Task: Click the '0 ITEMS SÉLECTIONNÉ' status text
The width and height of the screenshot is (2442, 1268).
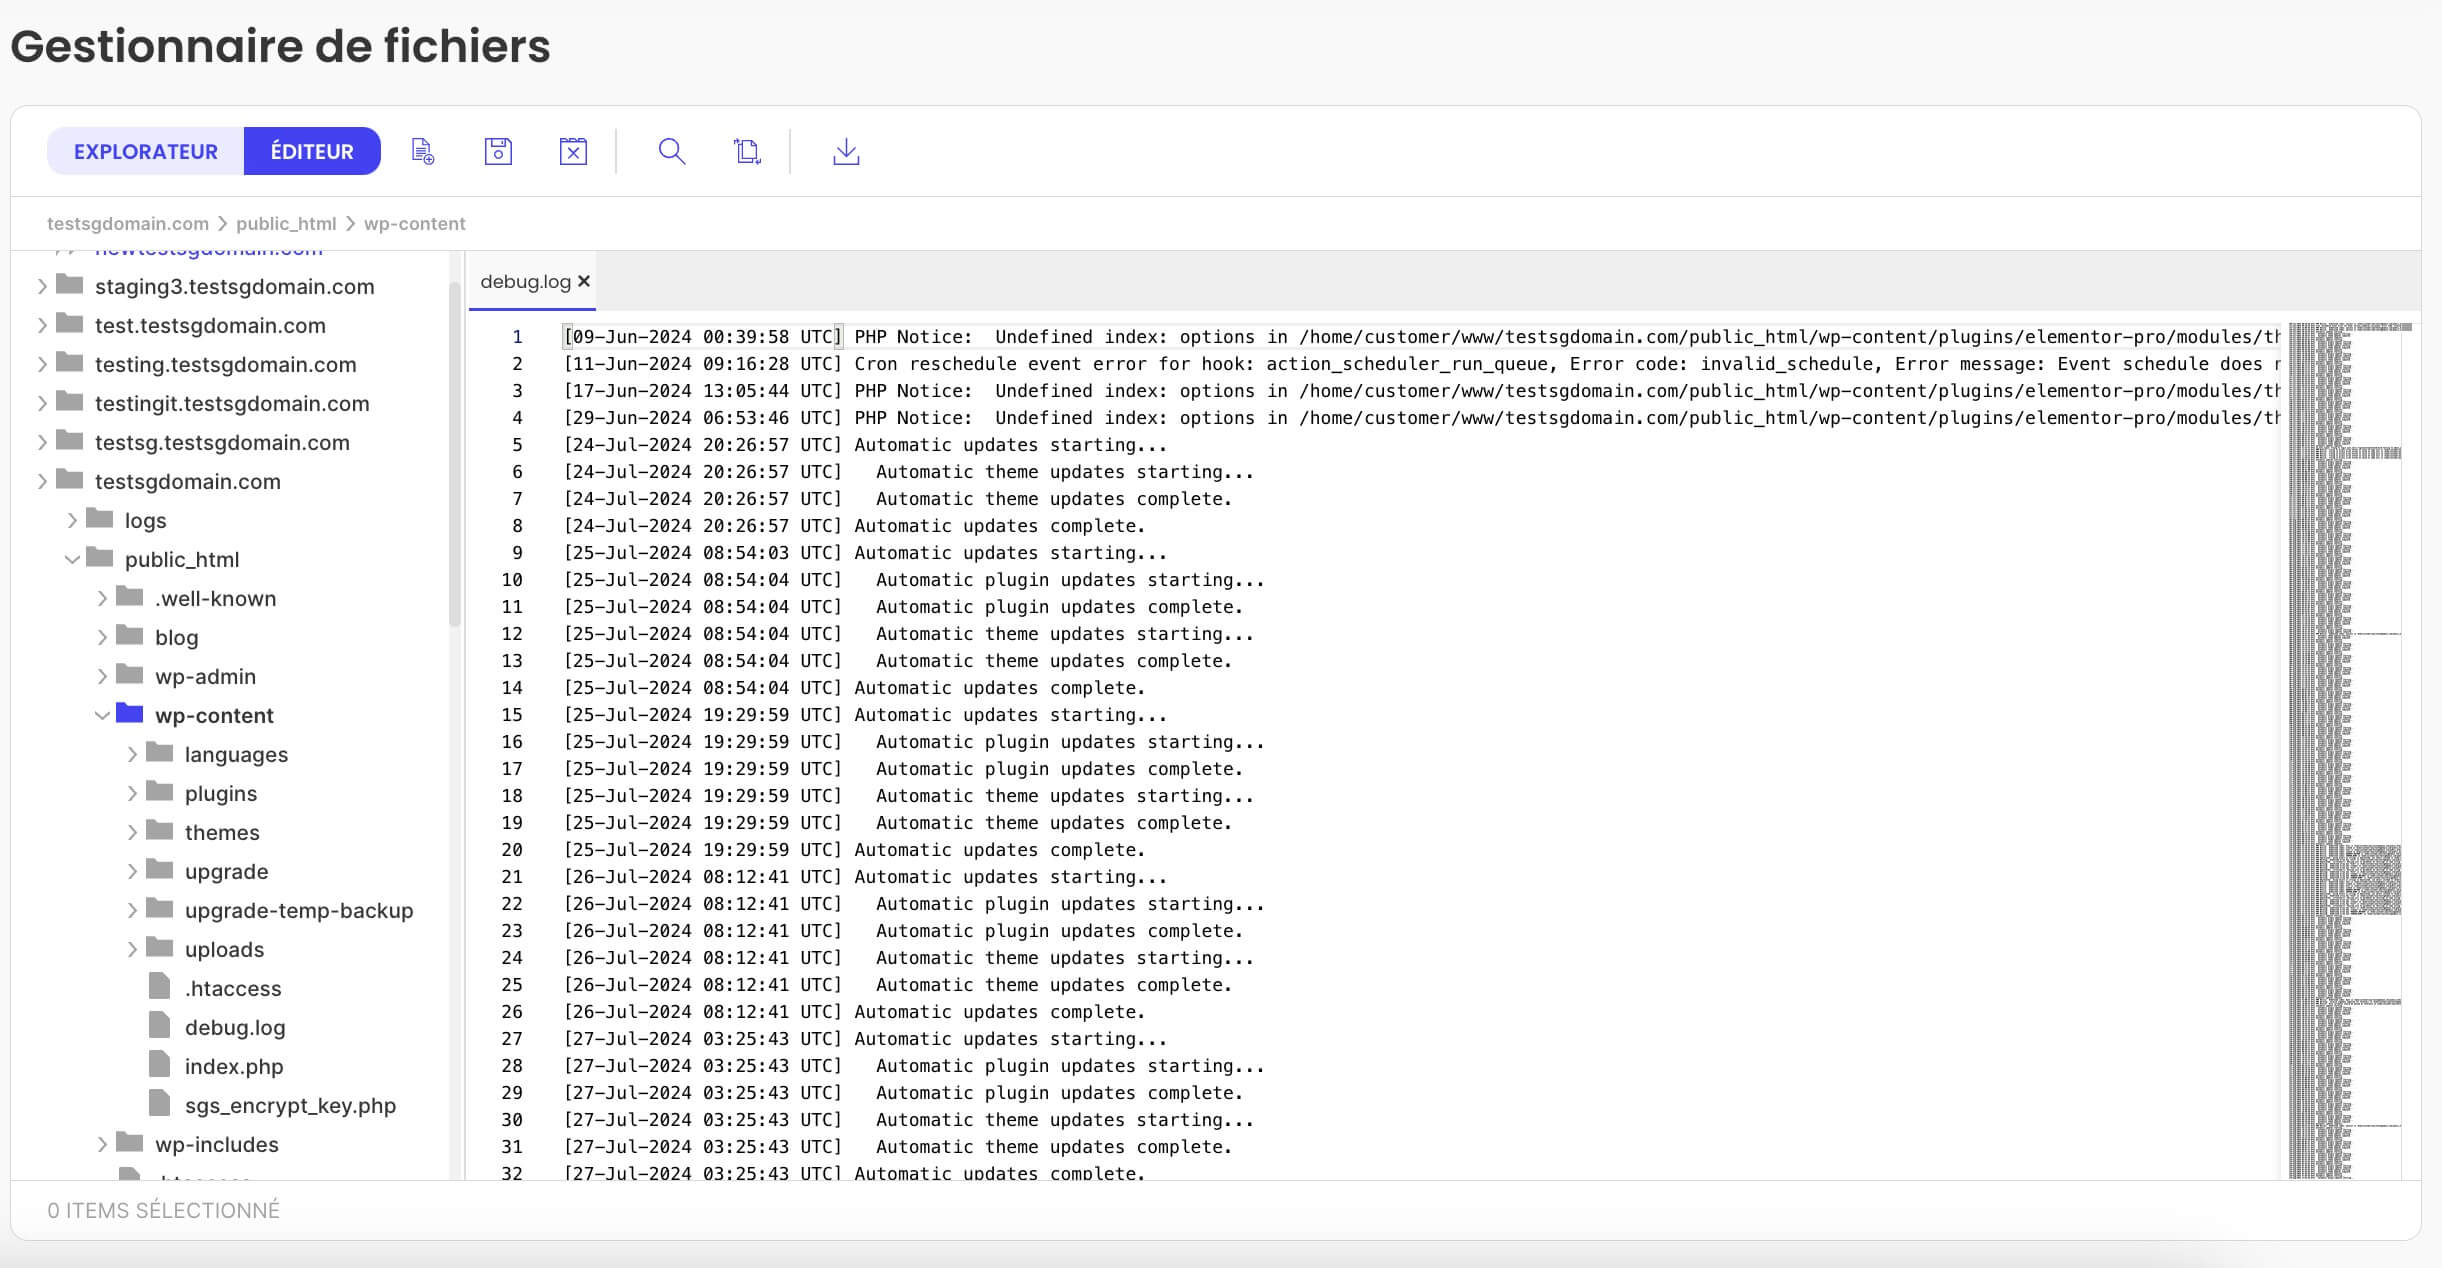Action: point(164,1210)
